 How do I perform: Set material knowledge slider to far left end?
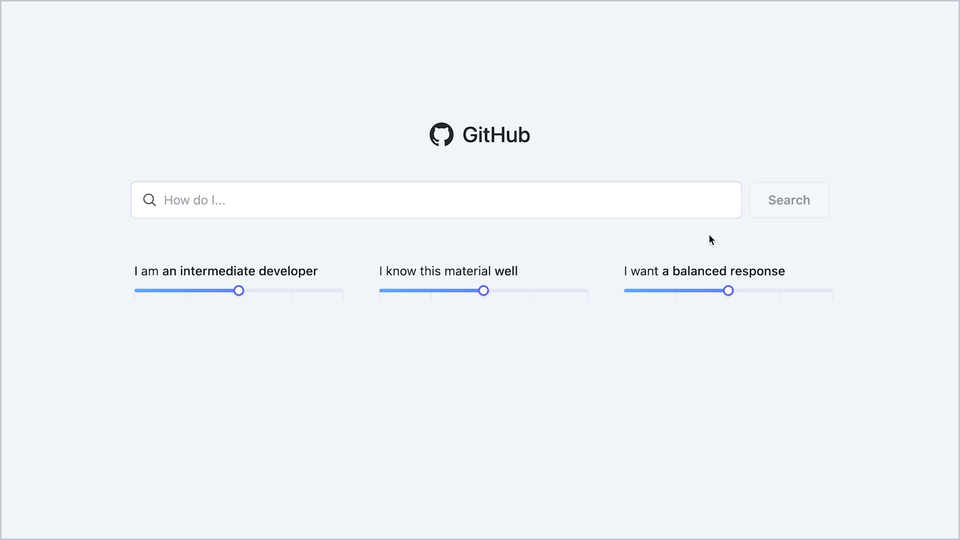[x=381, y=291]
